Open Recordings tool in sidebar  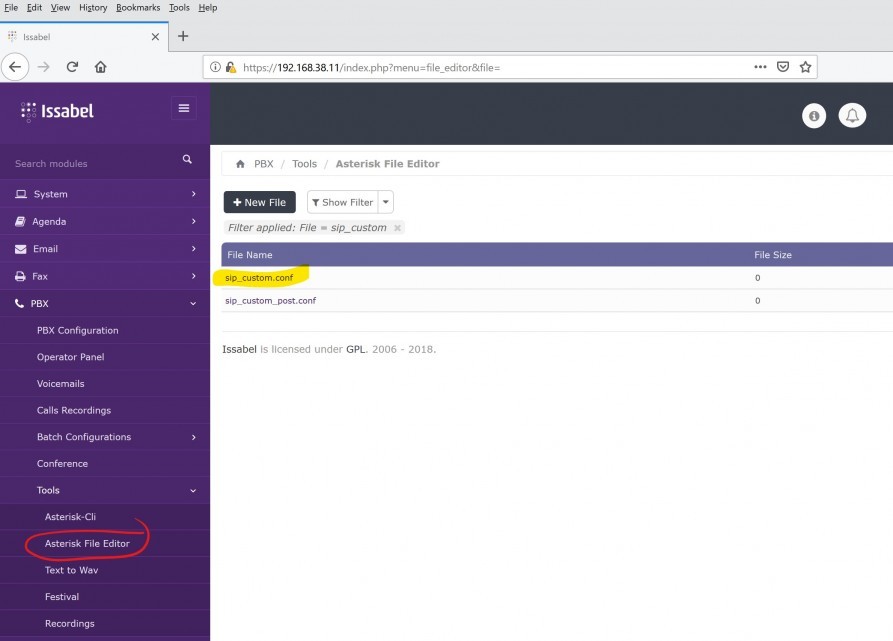click(69, 623)
